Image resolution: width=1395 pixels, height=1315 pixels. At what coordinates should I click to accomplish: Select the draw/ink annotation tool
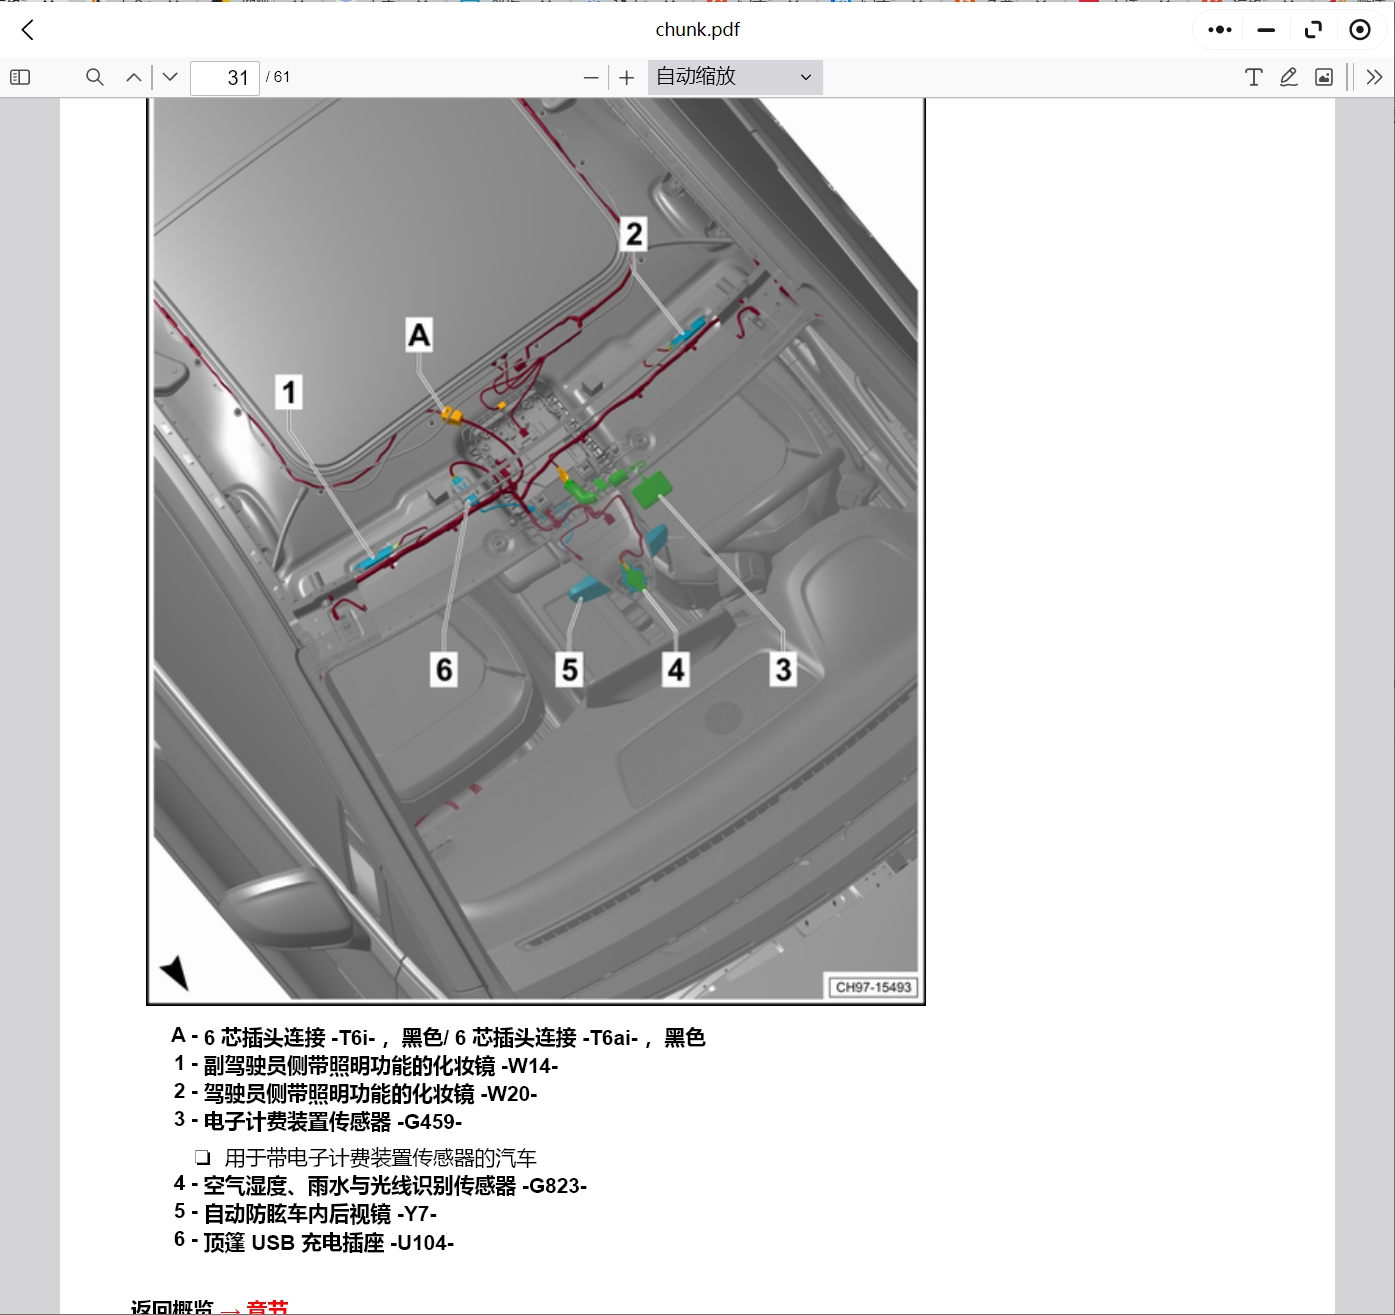(1289, 77)
